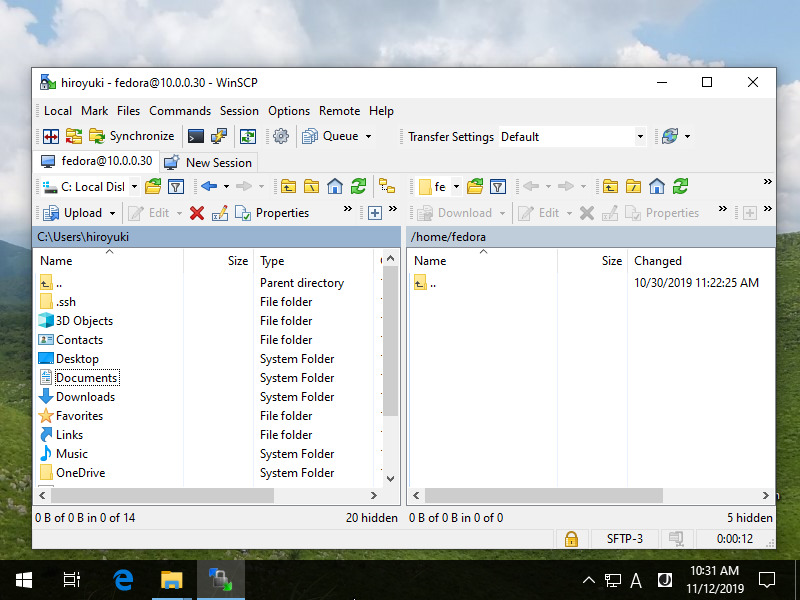
Task: Expand the local back history dropdown
Action: point(226,186)
